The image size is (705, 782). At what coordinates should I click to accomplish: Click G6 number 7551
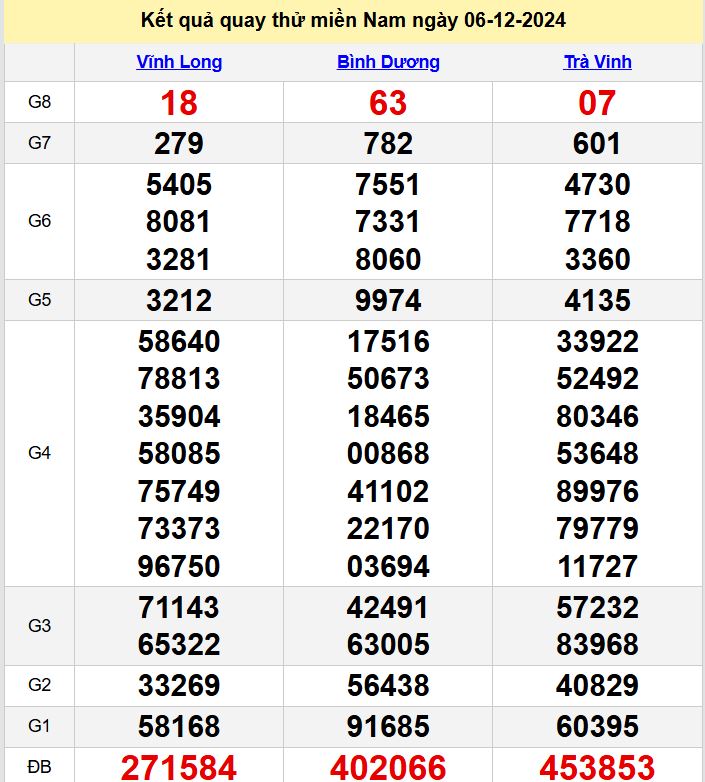coord(388,184)
